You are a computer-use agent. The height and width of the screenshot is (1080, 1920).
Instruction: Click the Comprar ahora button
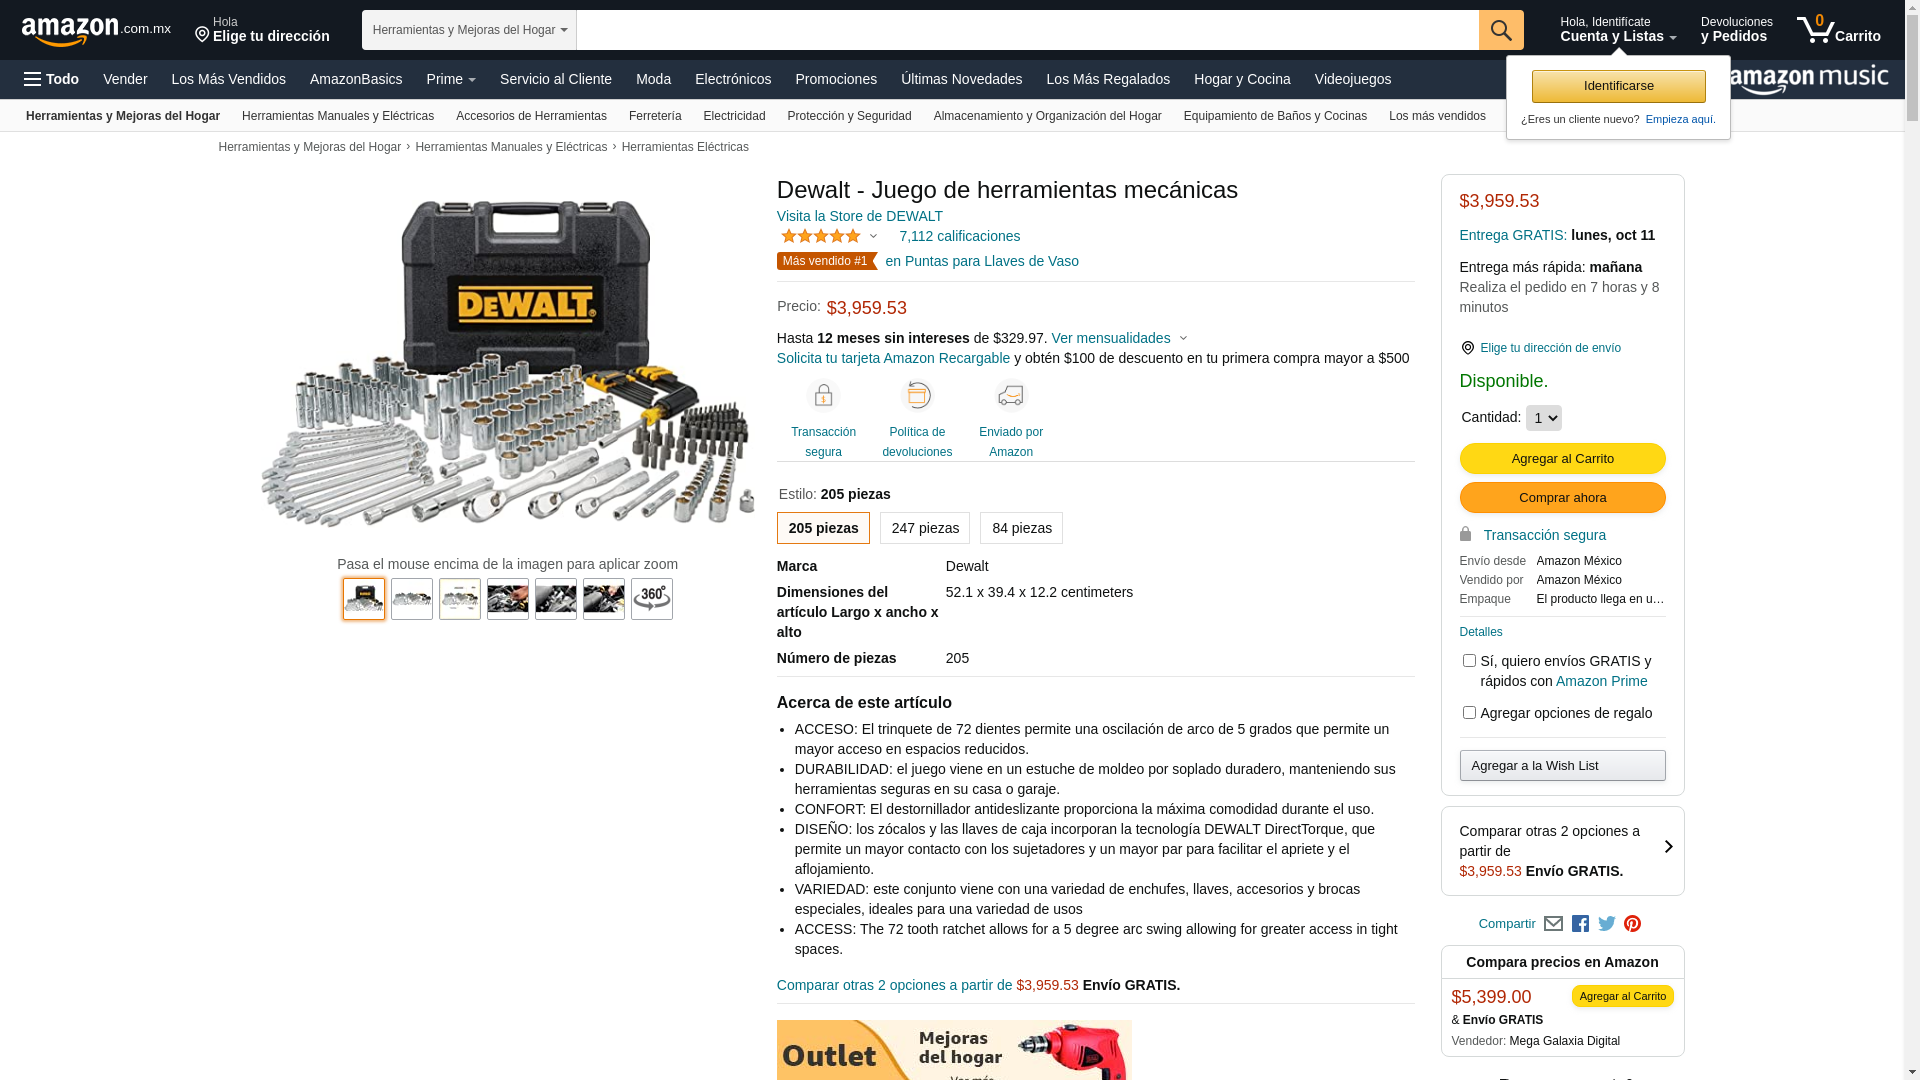tap(1562, 497)
